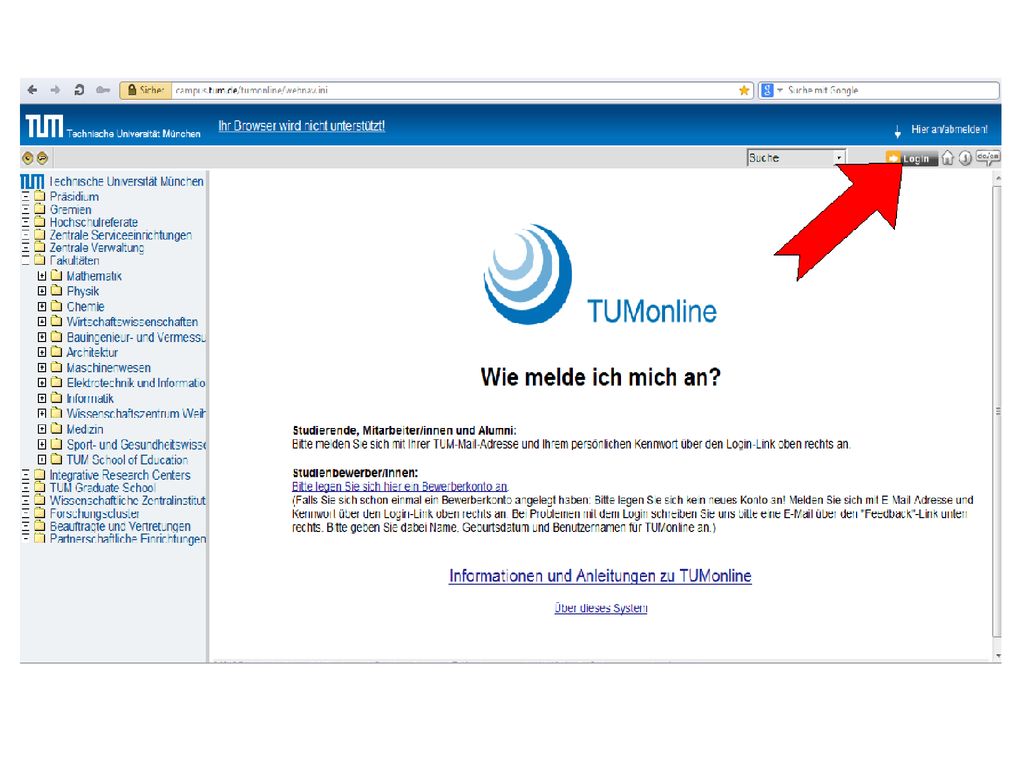Select Beauftragte und Vertretungen entry
The image size is (1024, 768).
tap(120, 526)
